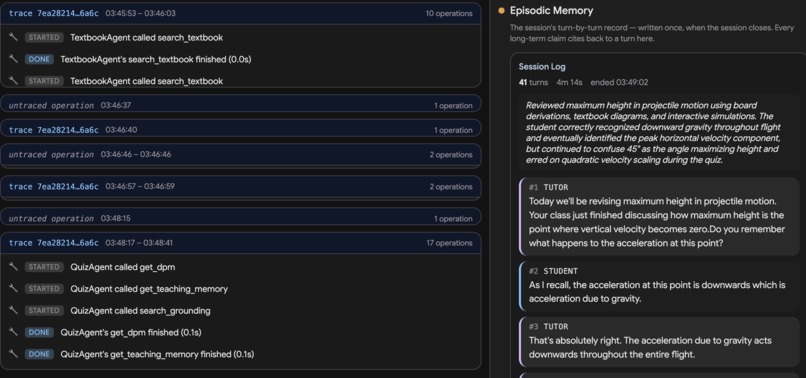The height and width of the screenshot is (378, 806).
Task: Click the "ended 03:49:02" label
Action: pos(619,82)
